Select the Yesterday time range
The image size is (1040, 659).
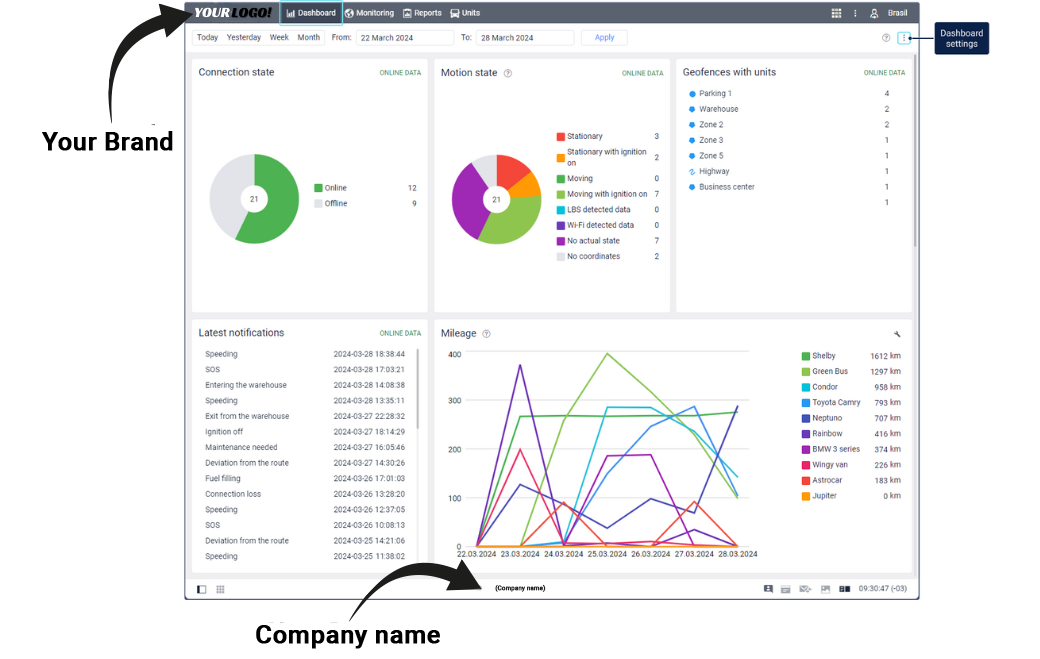click(244, 38)
